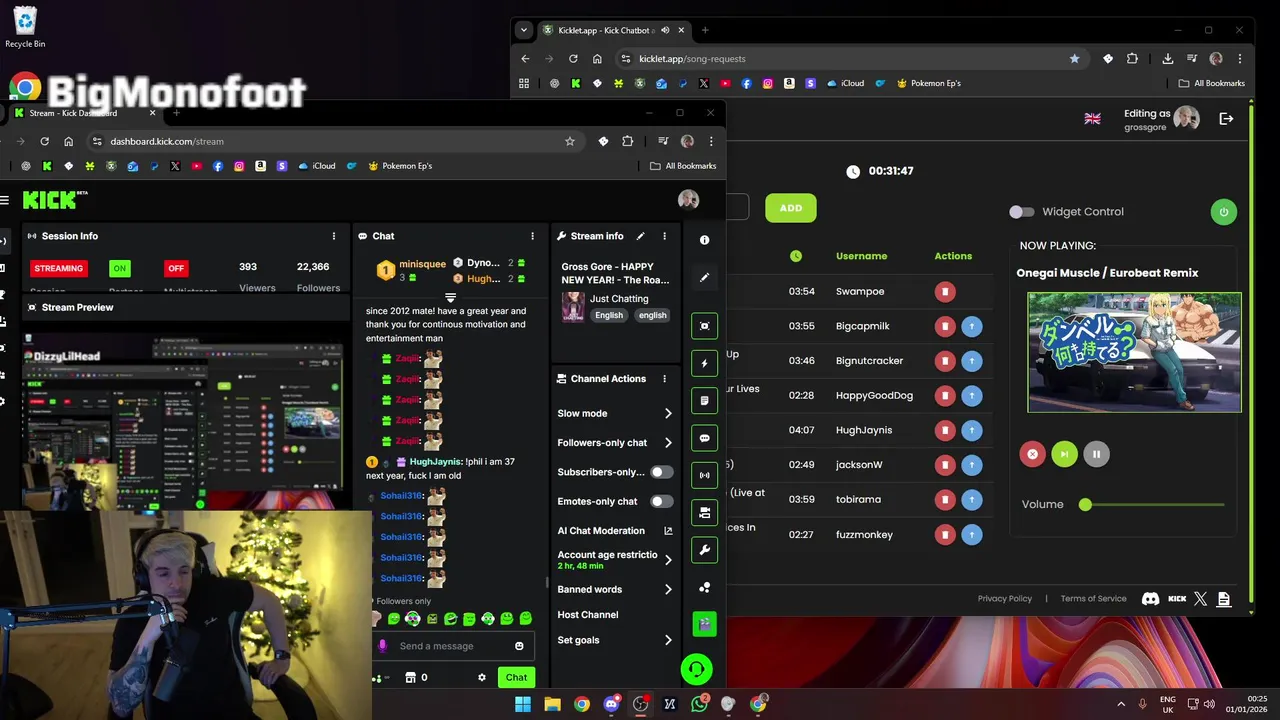This screenshot has width=1280, height=720.
Task: Log out of Kicklet via exit icon
Action: [x=1226, y=119]
